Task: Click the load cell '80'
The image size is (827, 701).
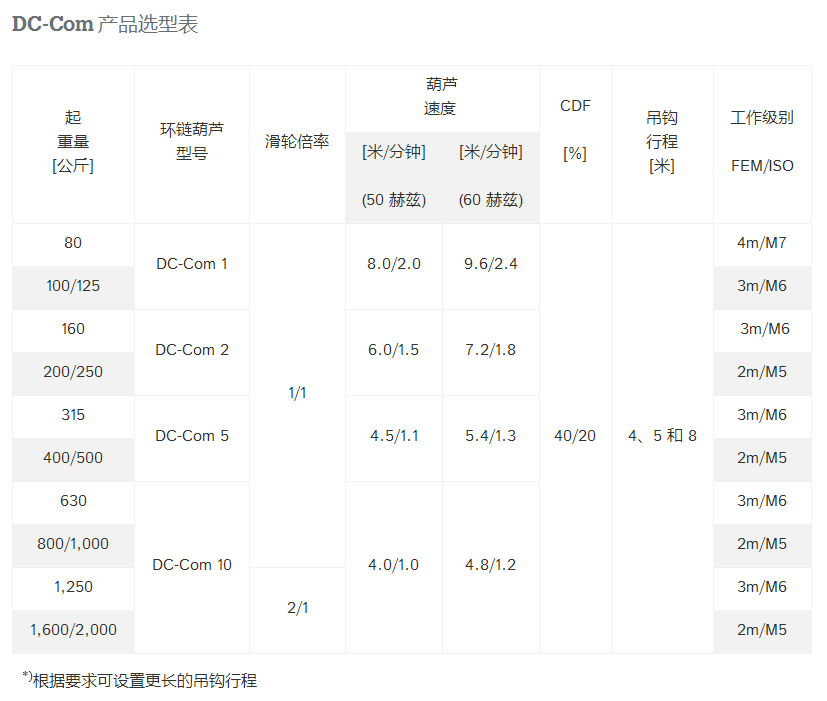Action: coord(73,243)
